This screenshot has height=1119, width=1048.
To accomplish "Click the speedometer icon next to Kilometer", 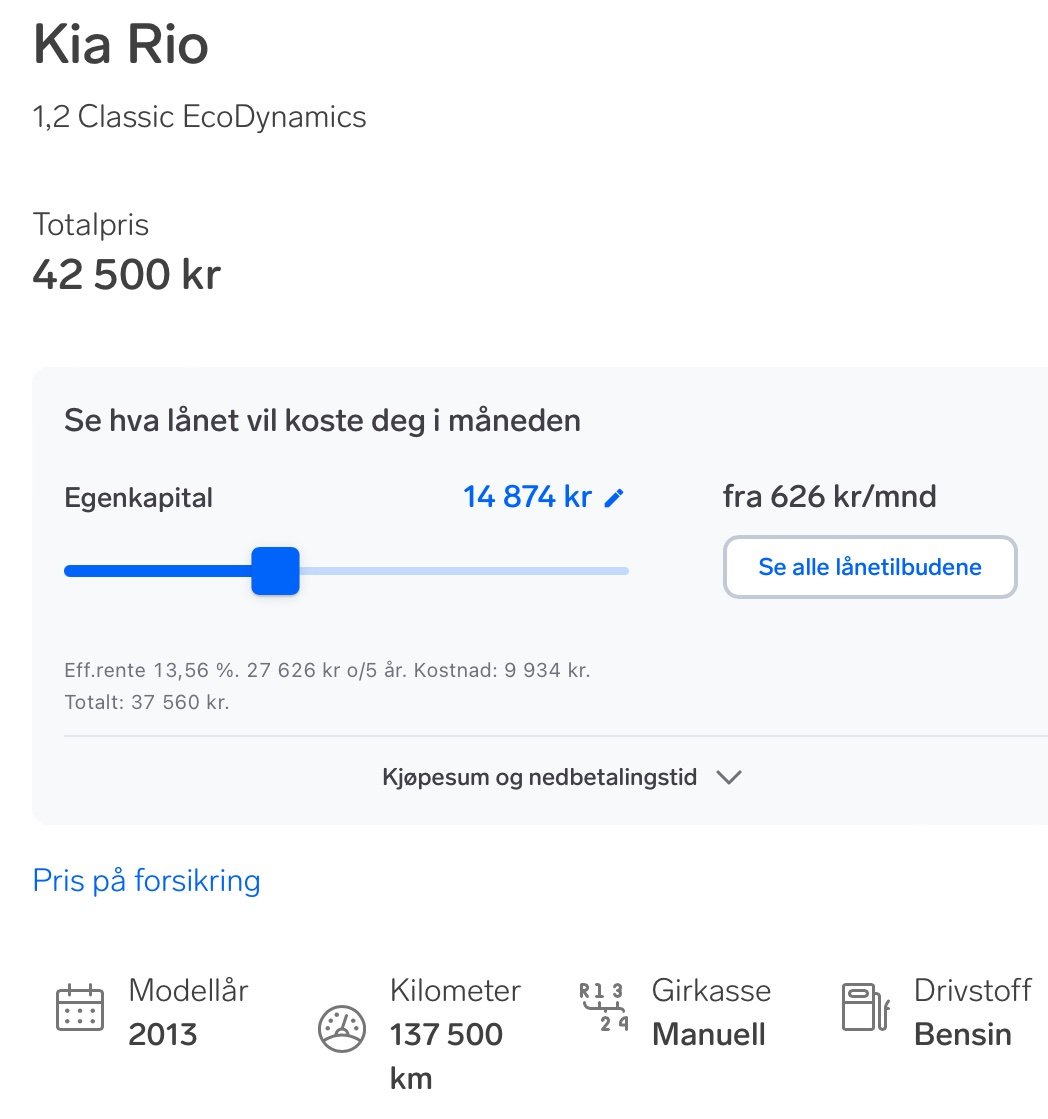I will (342, 1029).
